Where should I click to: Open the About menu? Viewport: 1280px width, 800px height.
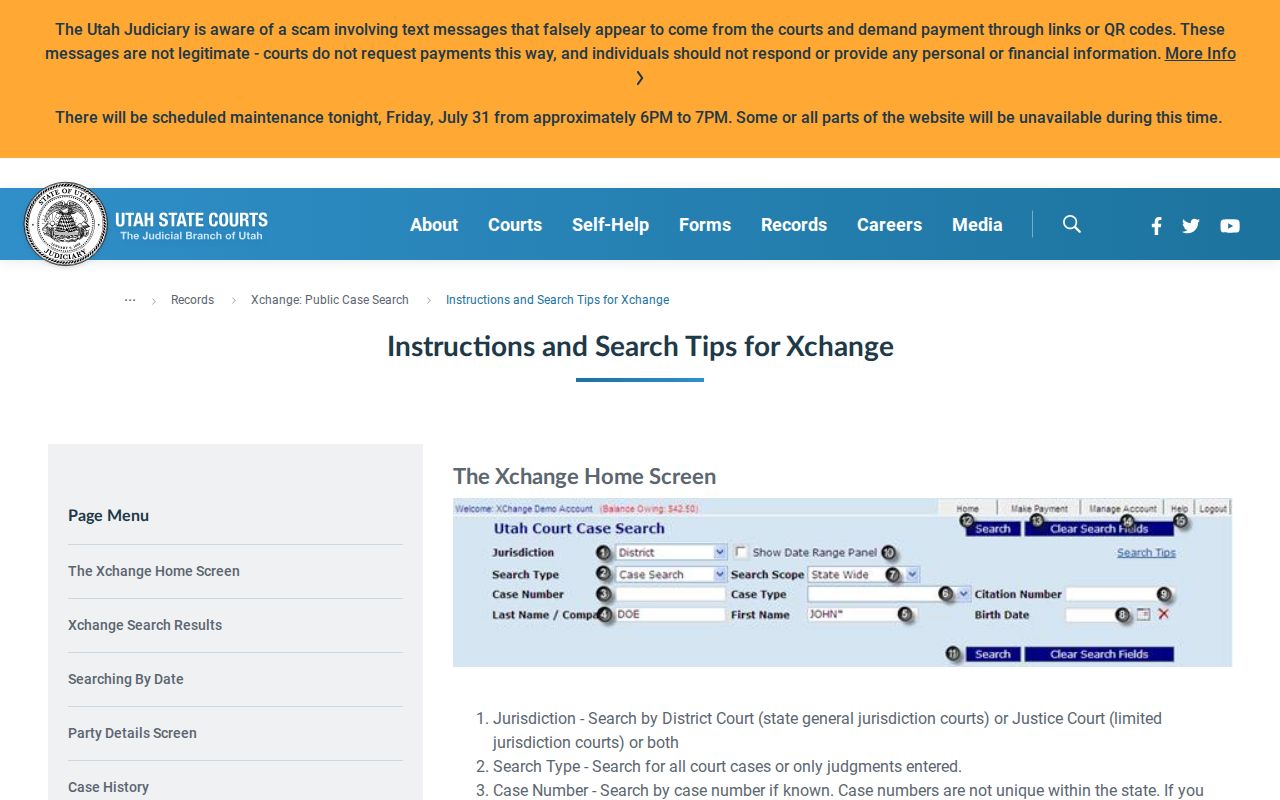point(434,225)
